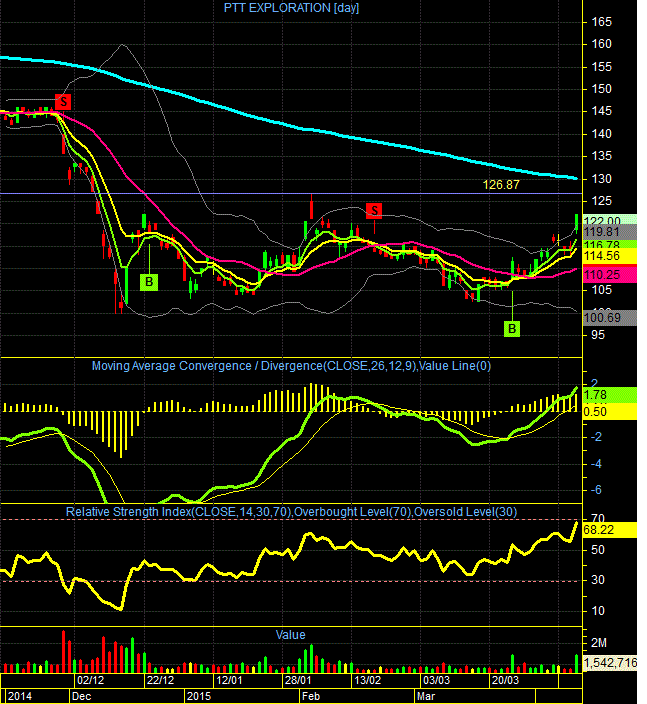Click the 2M label on the volume axis
This screenshot has width=647, height=704.
[x=599, y=643]
